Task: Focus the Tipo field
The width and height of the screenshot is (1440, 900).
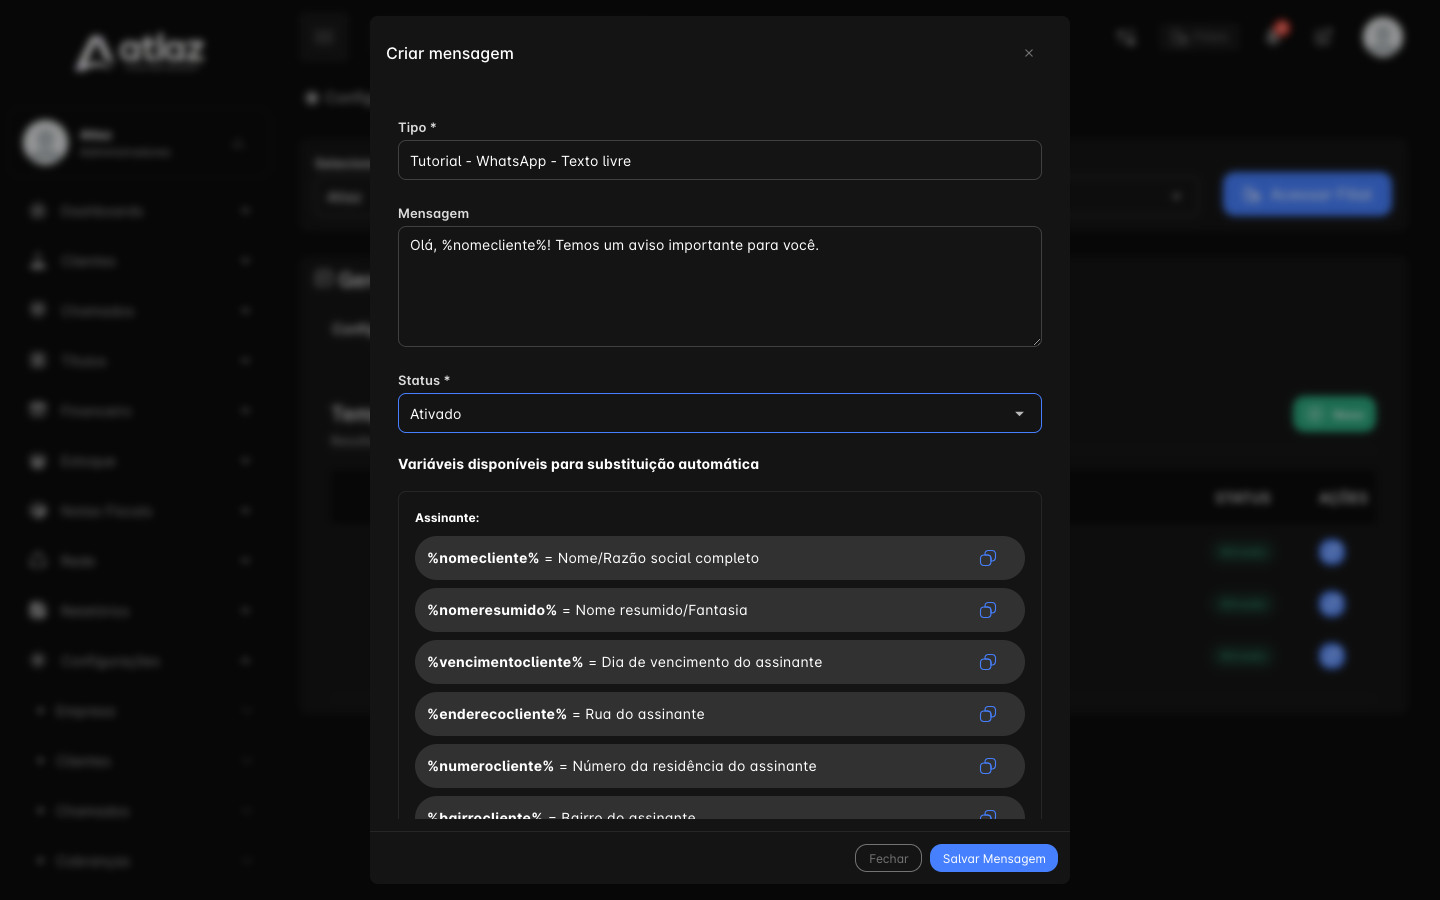Action: tap(720, 160)
